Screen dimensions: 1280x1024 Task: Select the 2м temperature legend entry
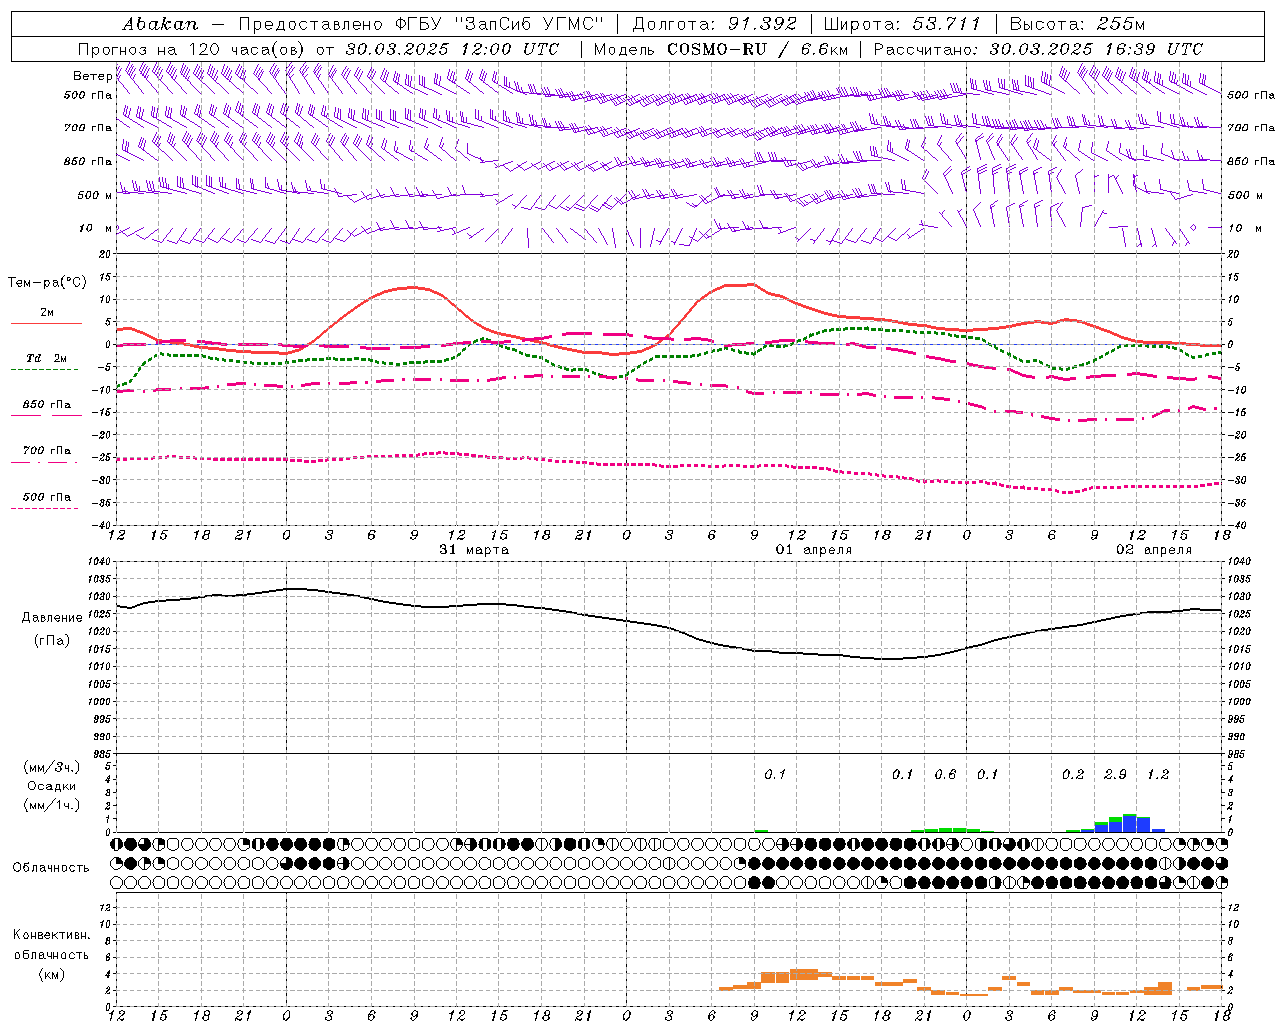(47, 312)
